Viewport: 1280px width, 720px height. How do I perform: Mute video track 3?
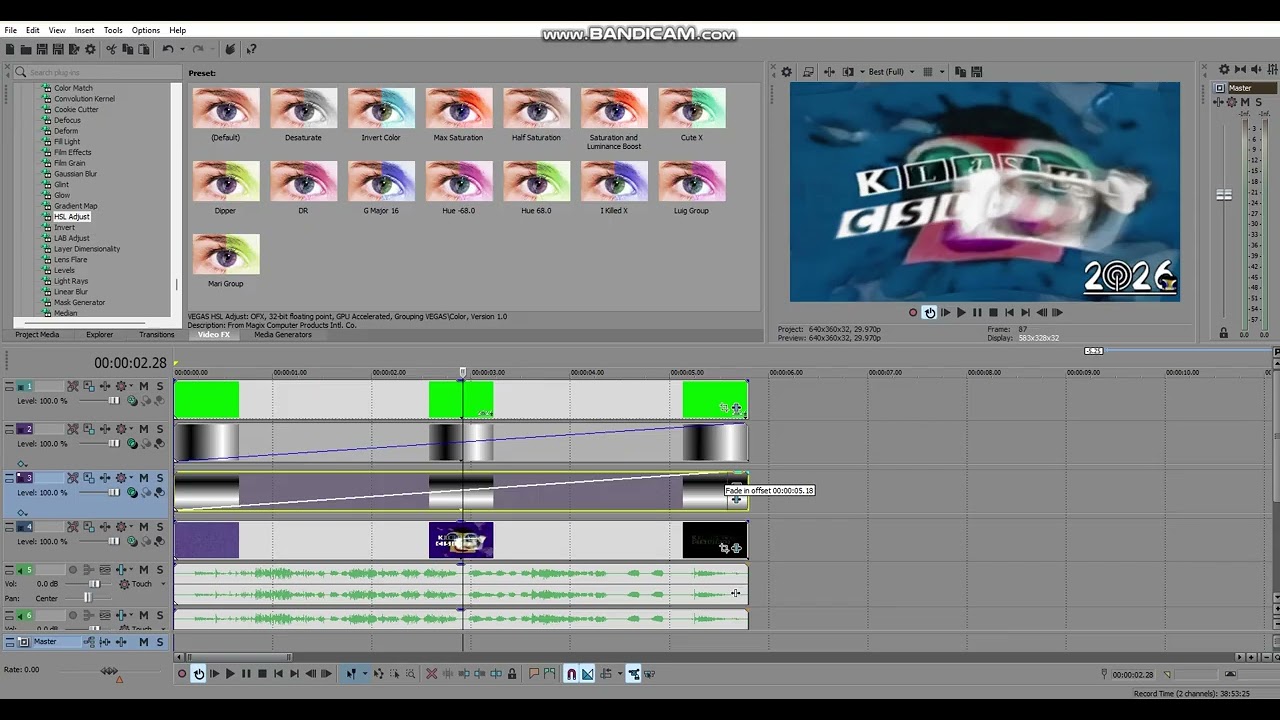coord(143,478)
